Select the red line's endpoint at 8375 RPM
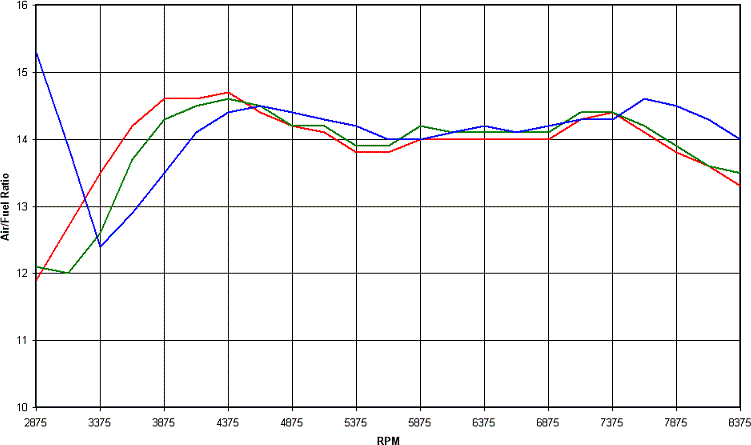Viewport: 751px width, 445px height. point(740,186)
